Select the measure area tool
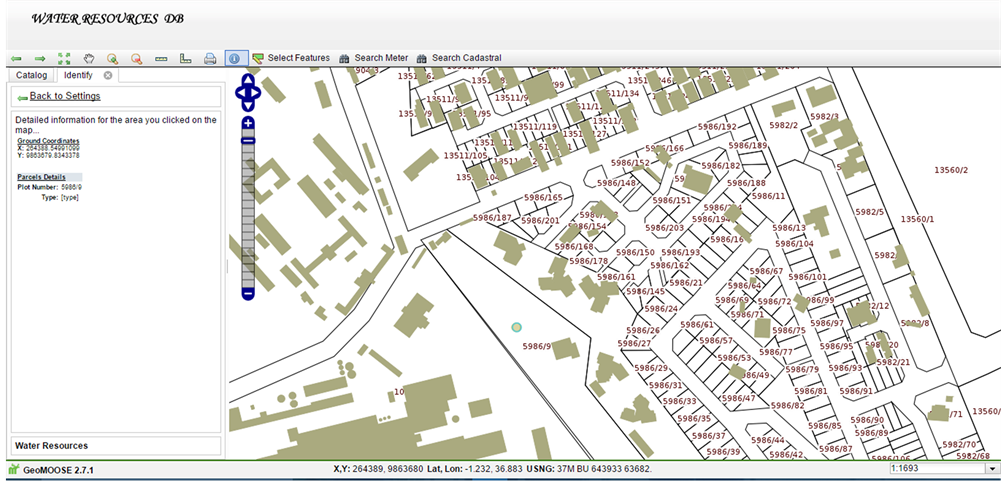 186,59
